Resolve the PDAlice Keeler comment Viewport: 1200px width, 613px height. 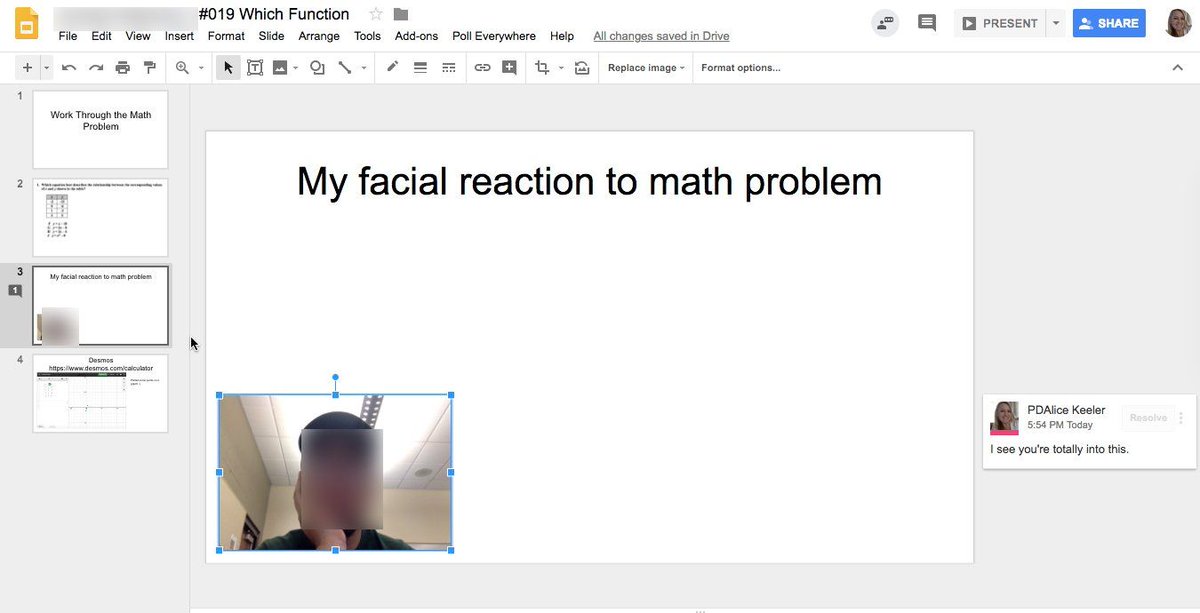[1148, 418]
